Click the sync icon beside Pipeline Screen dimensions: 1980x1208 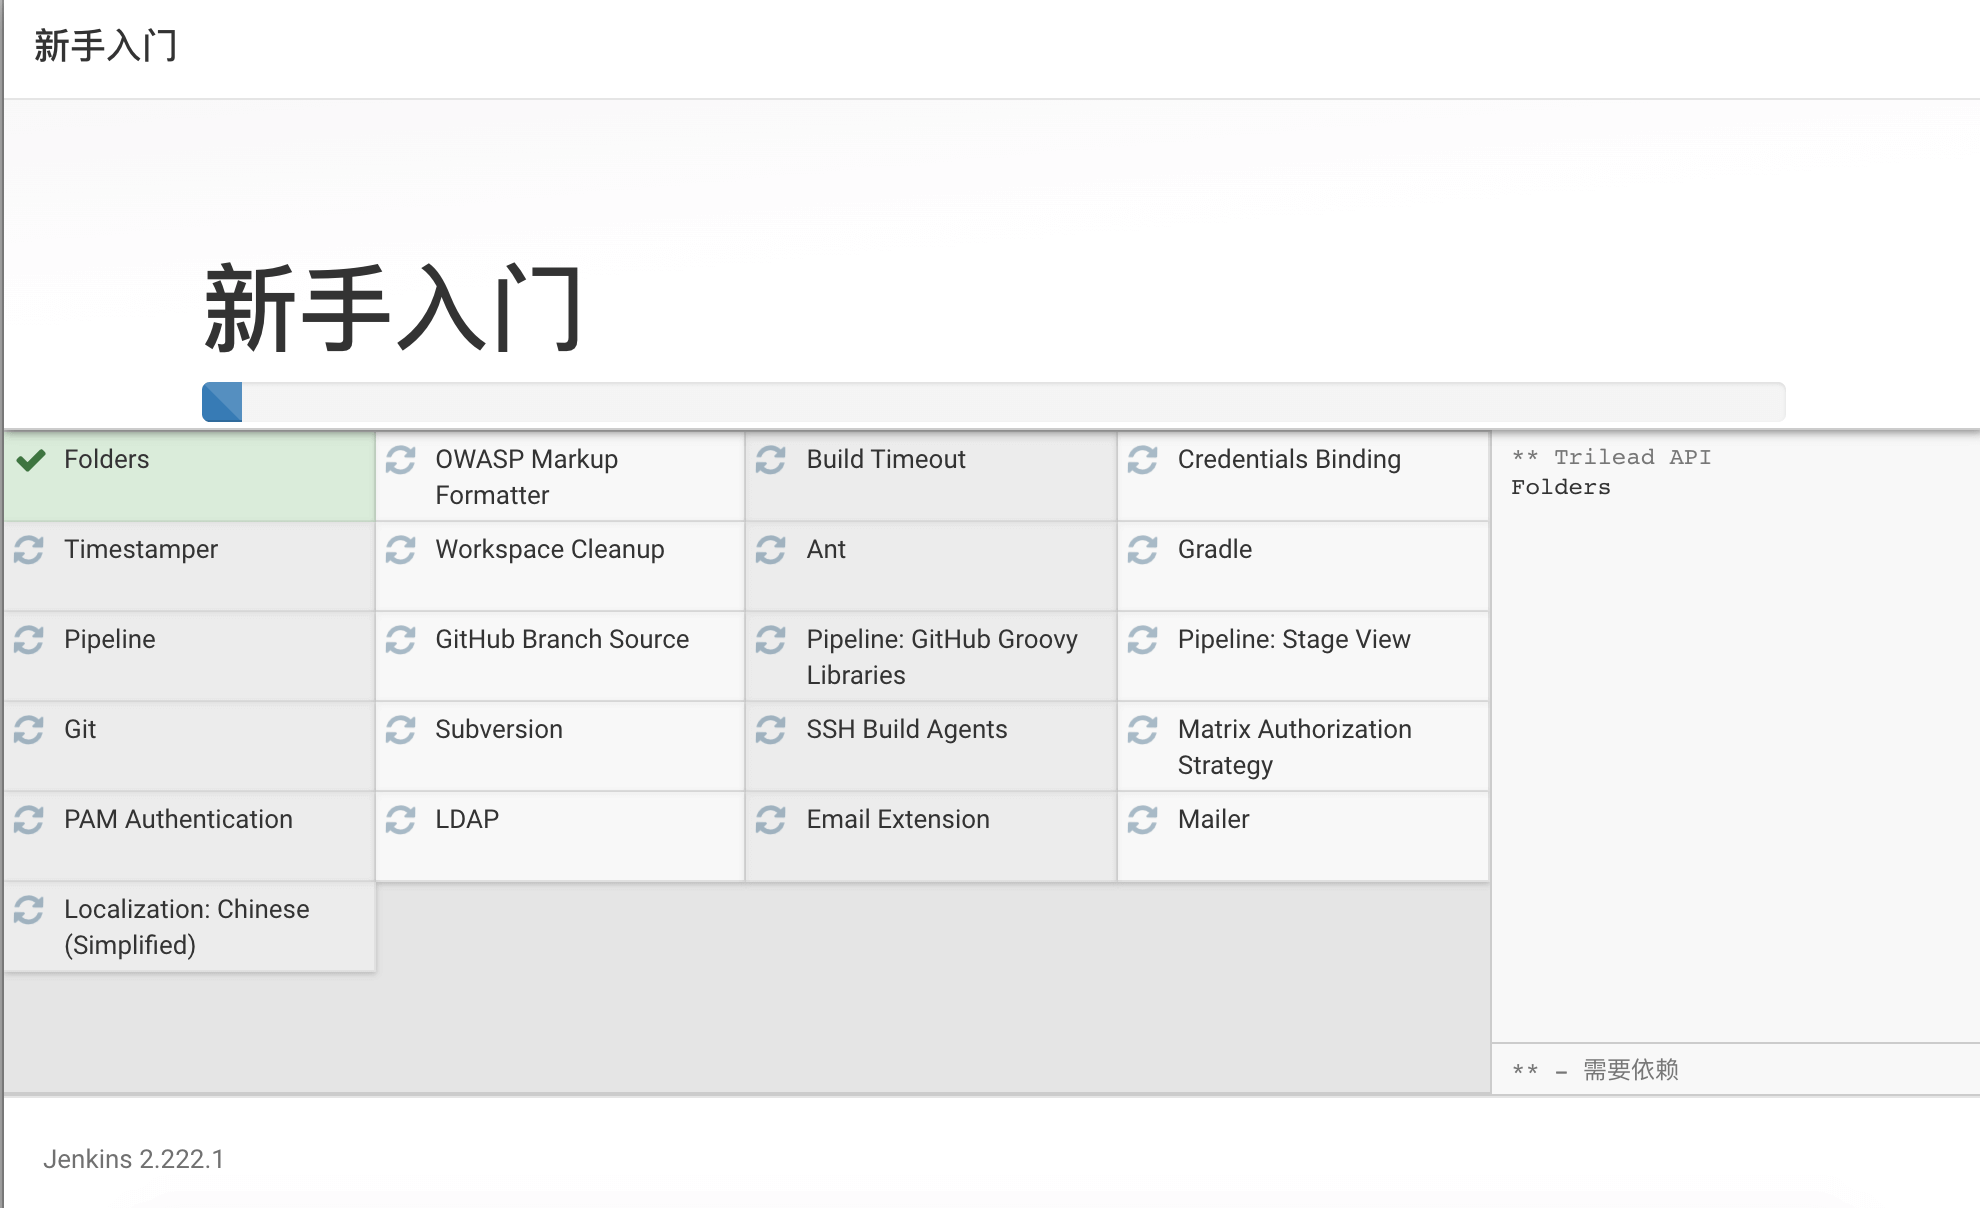click(29, 640)
